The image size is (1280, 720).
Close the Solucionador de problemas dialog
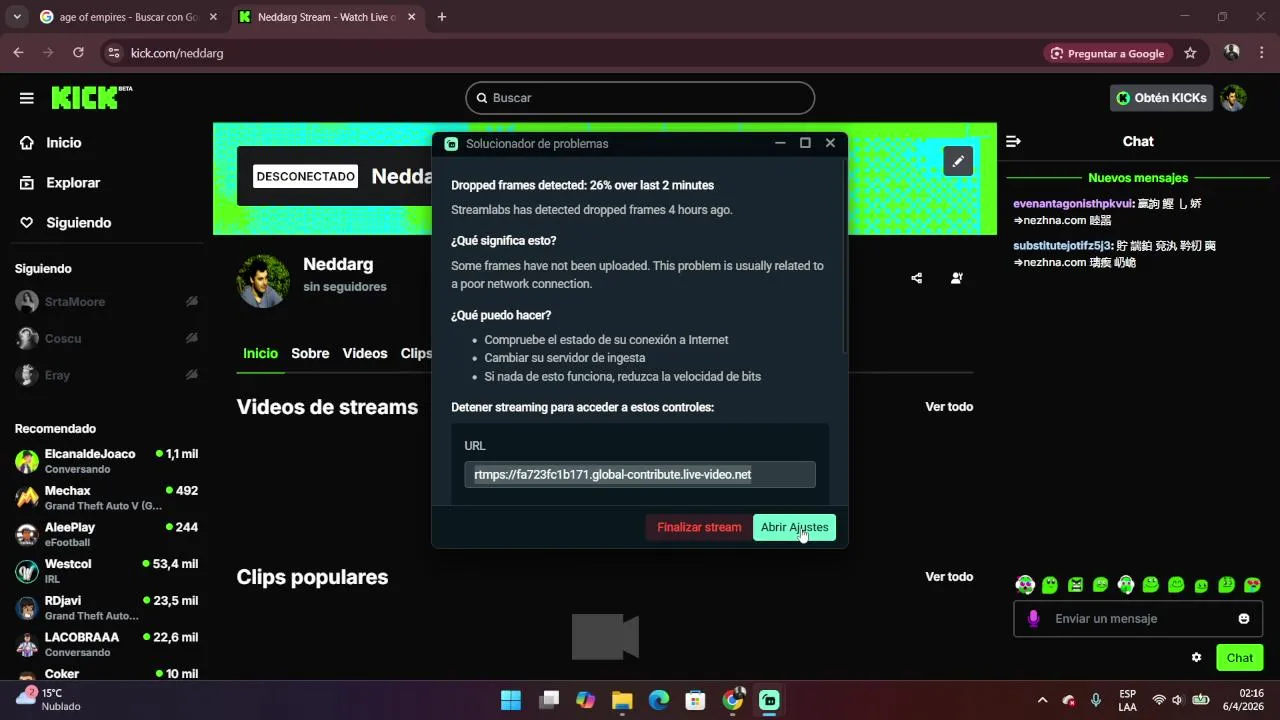(830, 143)
